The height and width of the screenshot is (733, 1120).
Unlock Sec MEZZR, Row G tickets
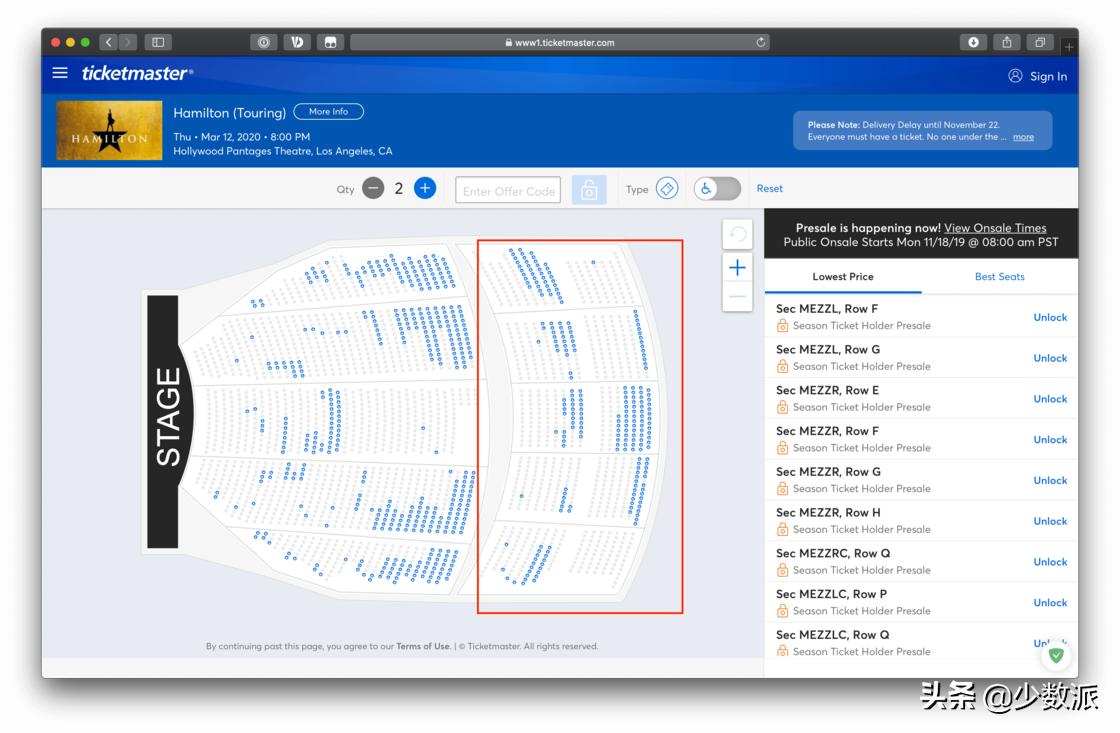(1050, 480)
